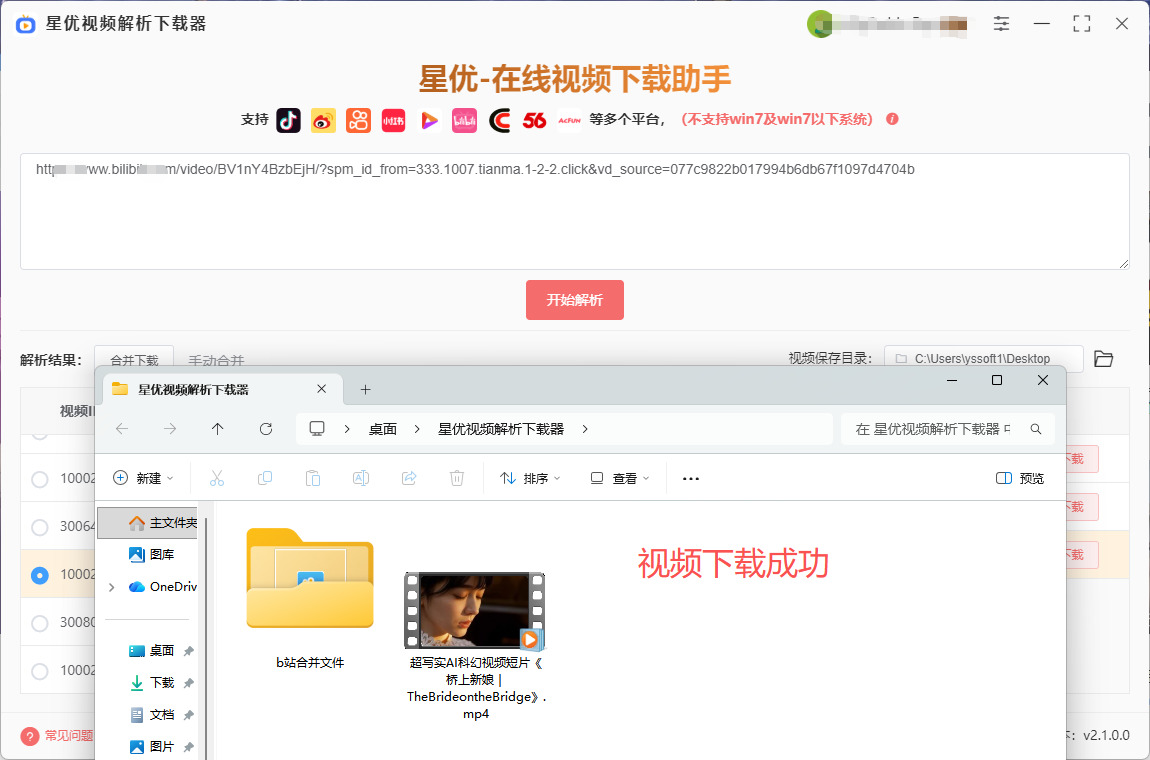Click the Cut scissors icon in Explorer
This screenshot has height=760, width=1150.
click(x=216, y=478)
